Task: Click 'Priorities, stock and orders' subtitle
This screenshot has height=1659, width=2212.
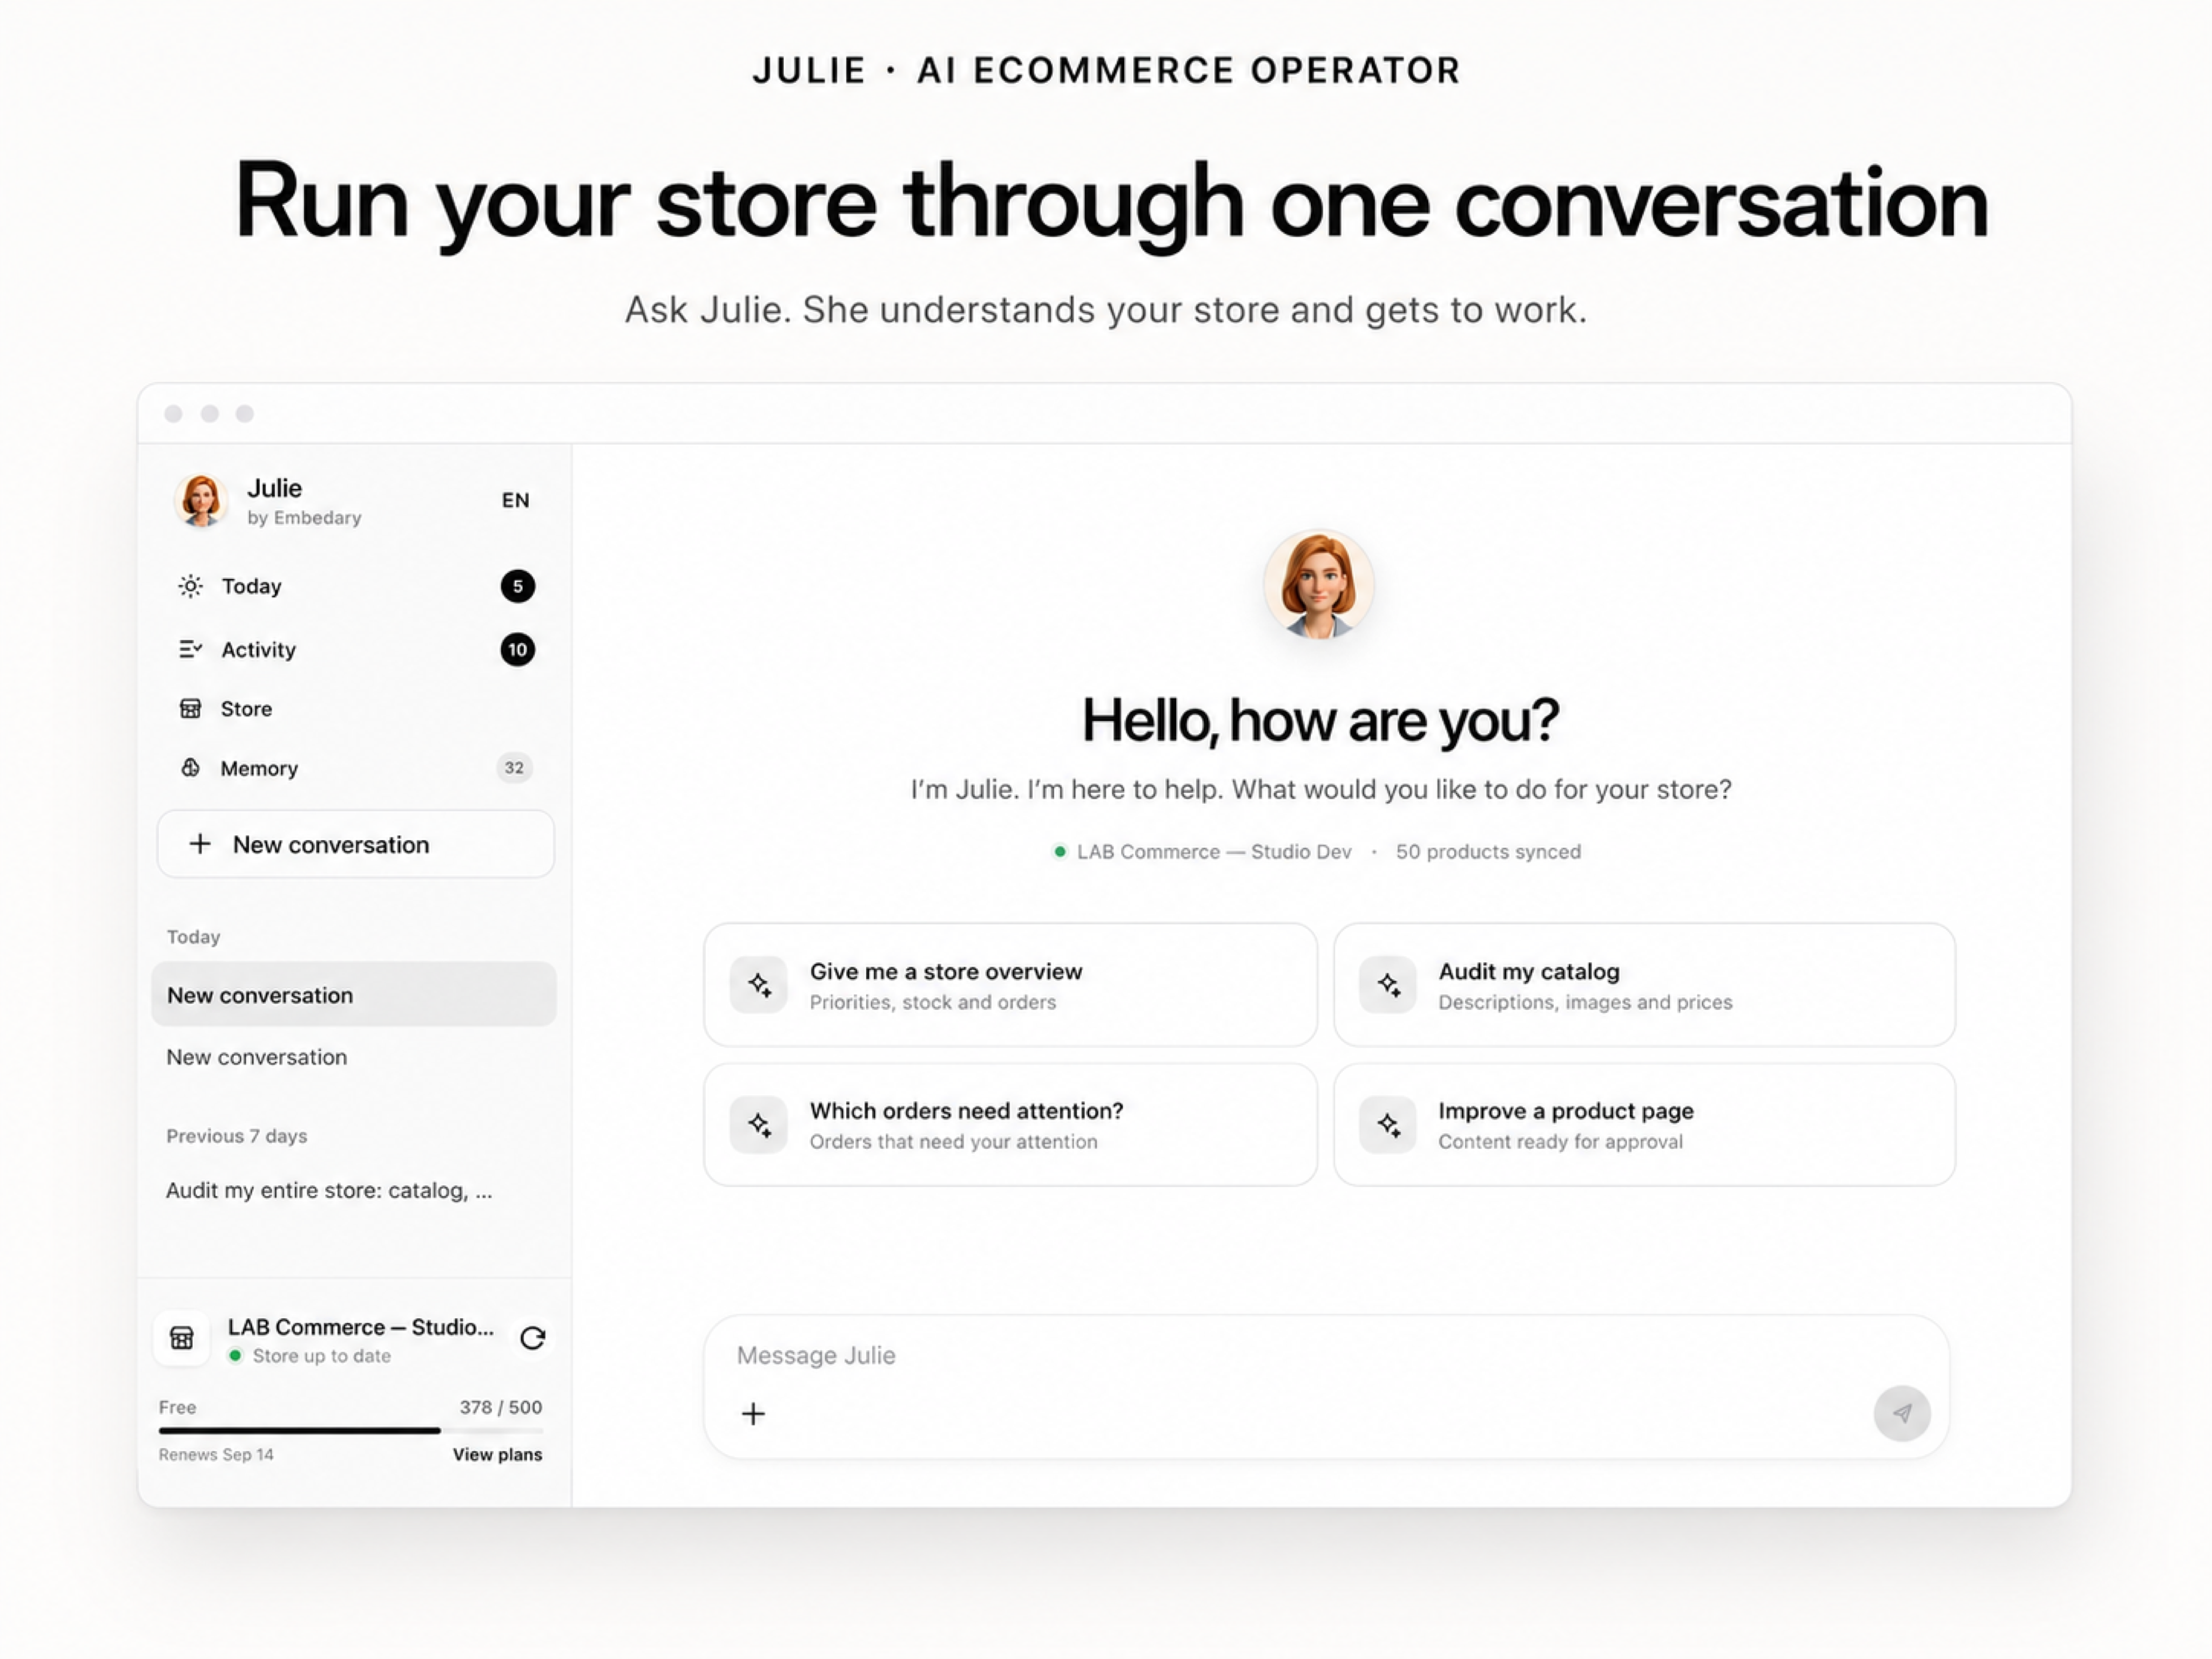Action: (933, 1002)
